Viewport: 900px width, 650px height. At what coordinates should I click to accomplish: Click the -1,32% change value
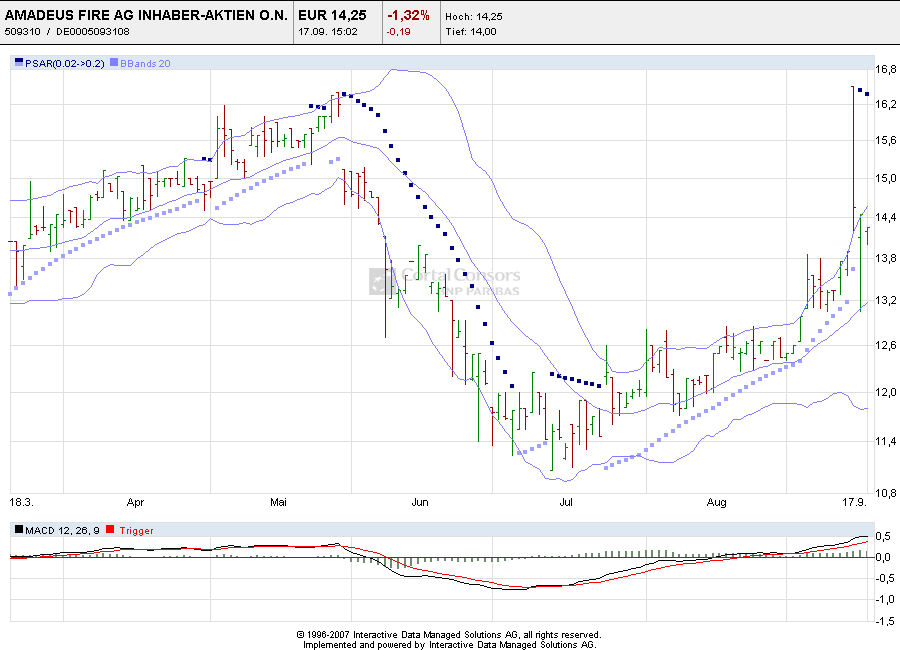click(x=408, y=16)
